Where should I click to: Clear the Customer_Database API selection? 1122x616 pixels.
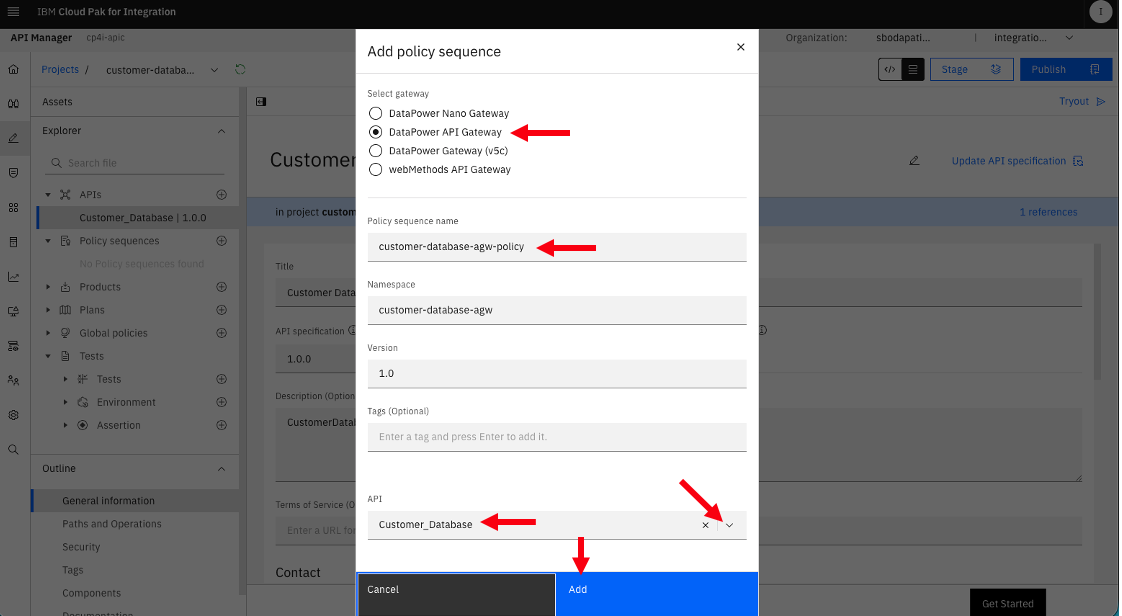706,525
